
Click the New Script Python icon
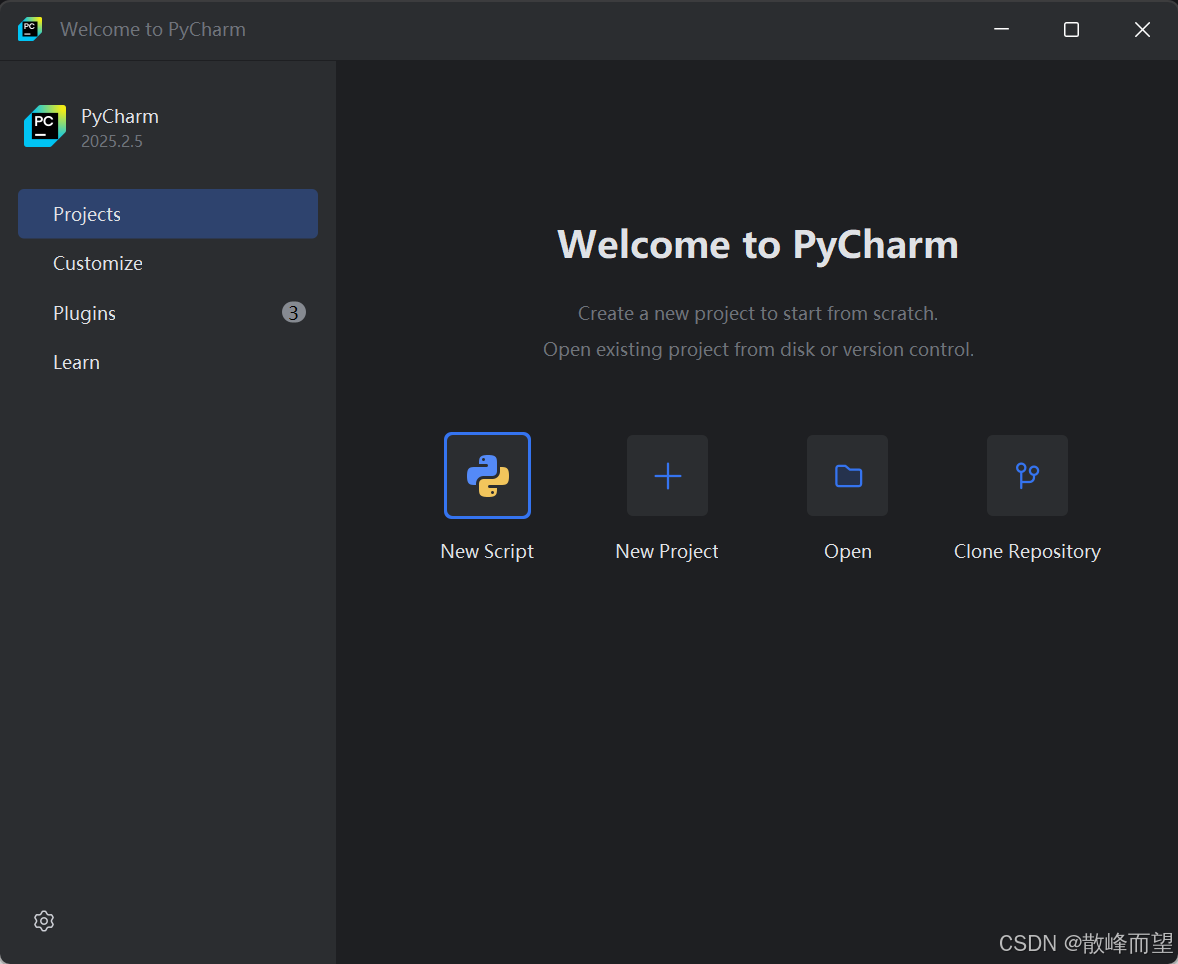488,476
